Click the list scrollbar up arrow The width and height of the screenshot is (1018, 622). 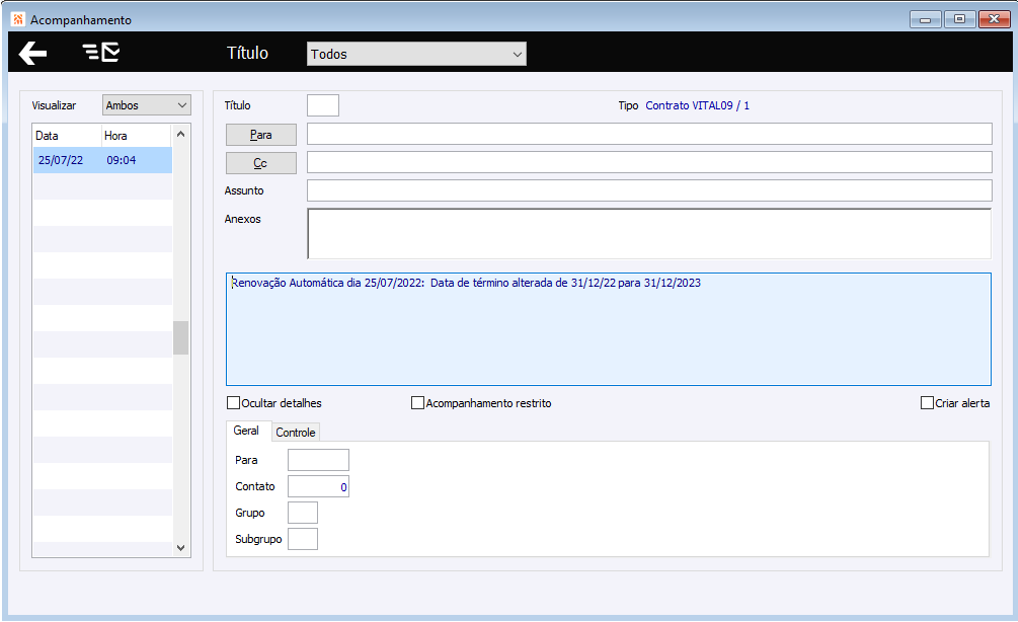point(180,134)
